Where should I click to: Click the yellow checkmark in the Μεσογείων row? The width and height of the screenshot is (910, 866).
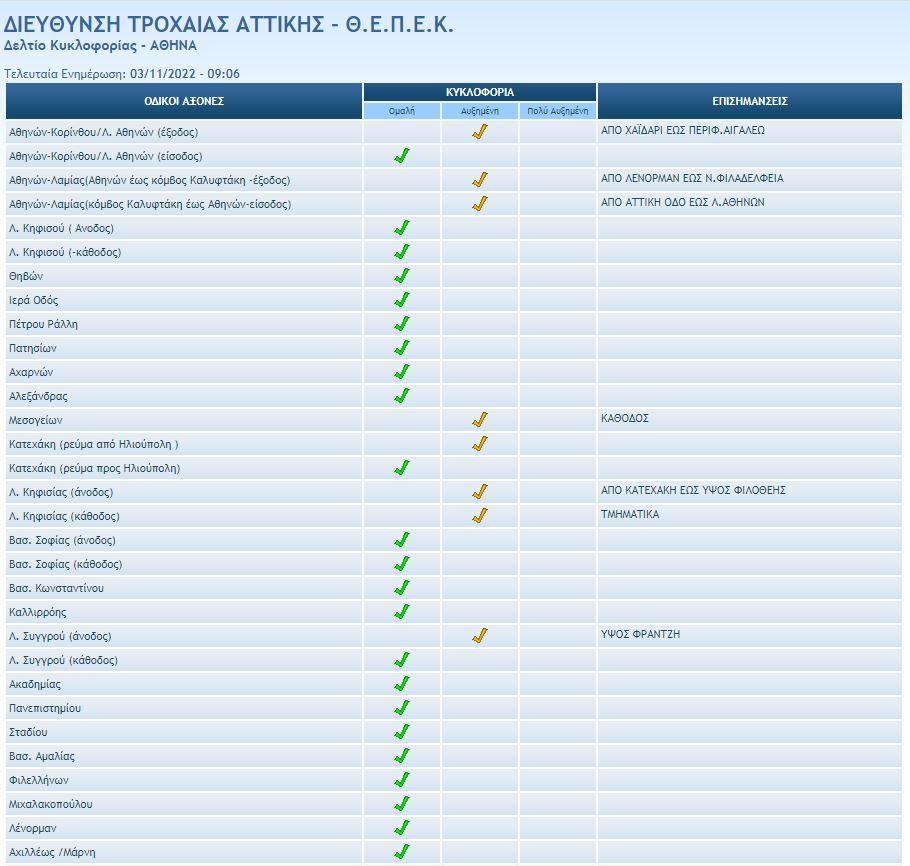pos(480,420)
